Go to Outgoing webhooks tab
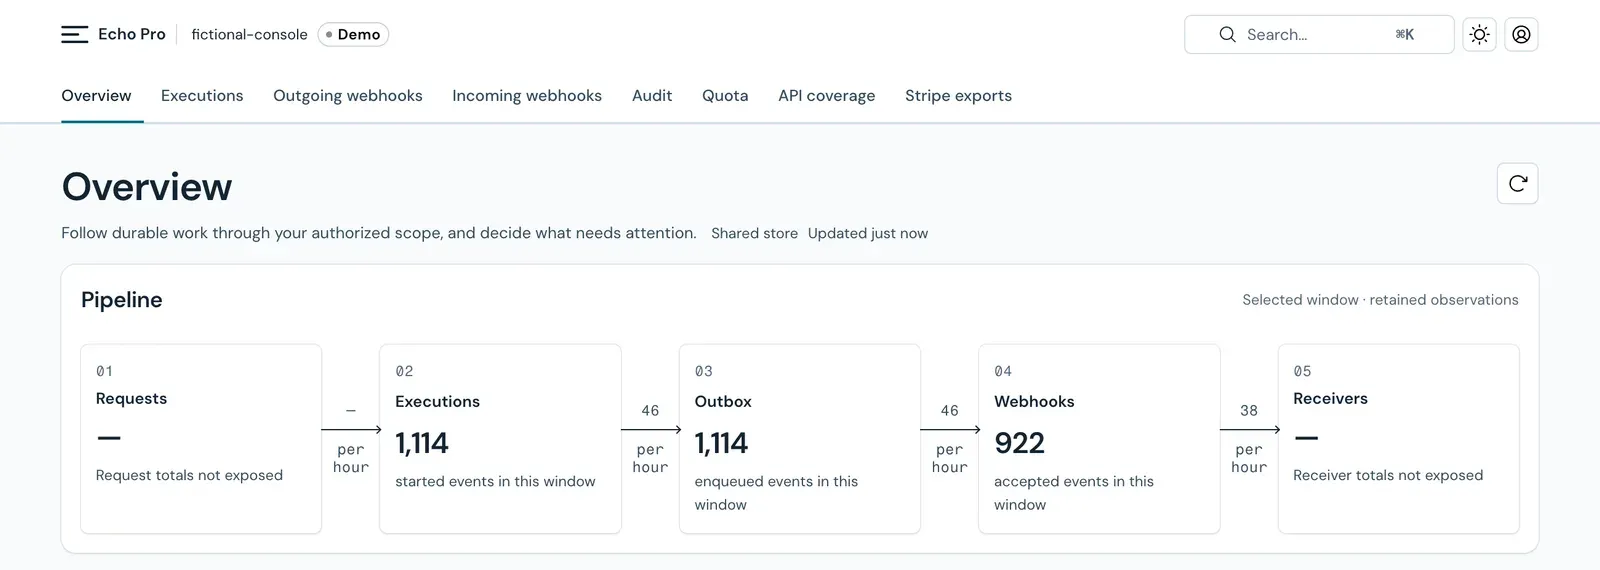This screenshot has height=570, width=1600. (x=348, y=96)
